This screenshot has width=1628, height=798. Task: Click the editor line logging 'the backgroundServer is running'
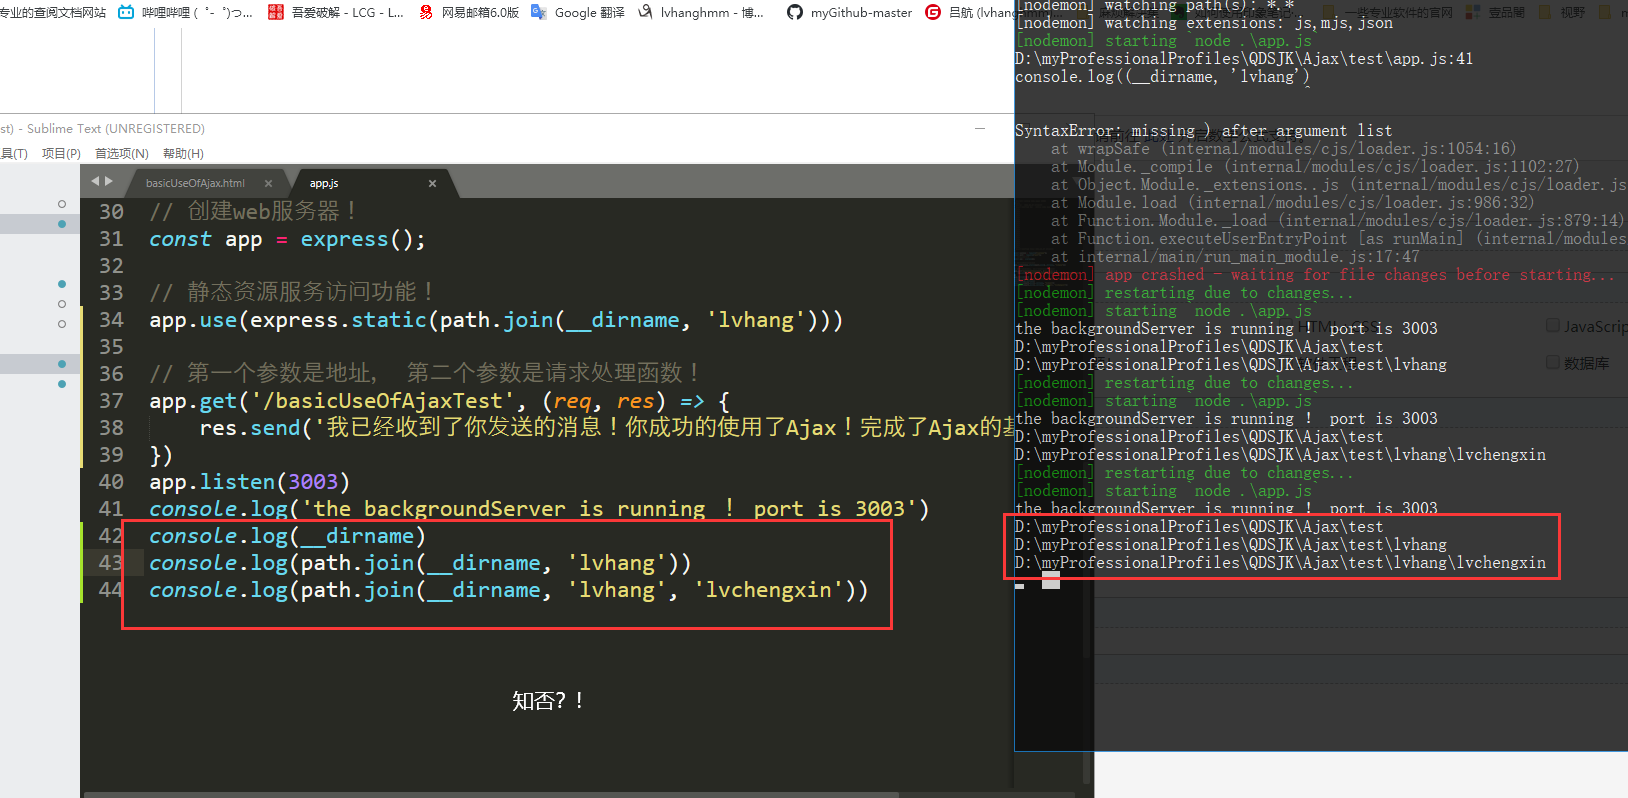coord(539,509)
